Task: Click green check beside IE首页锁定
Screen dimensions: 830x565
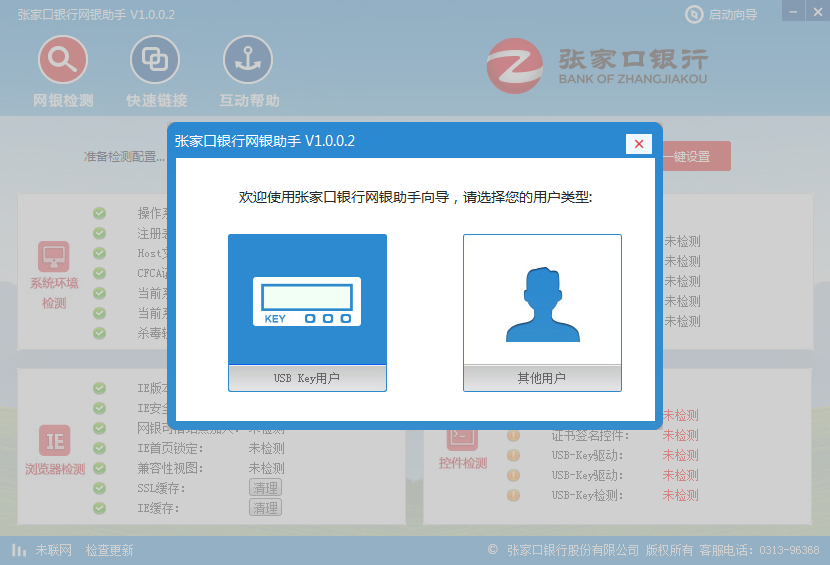Action: pos(100,449)
